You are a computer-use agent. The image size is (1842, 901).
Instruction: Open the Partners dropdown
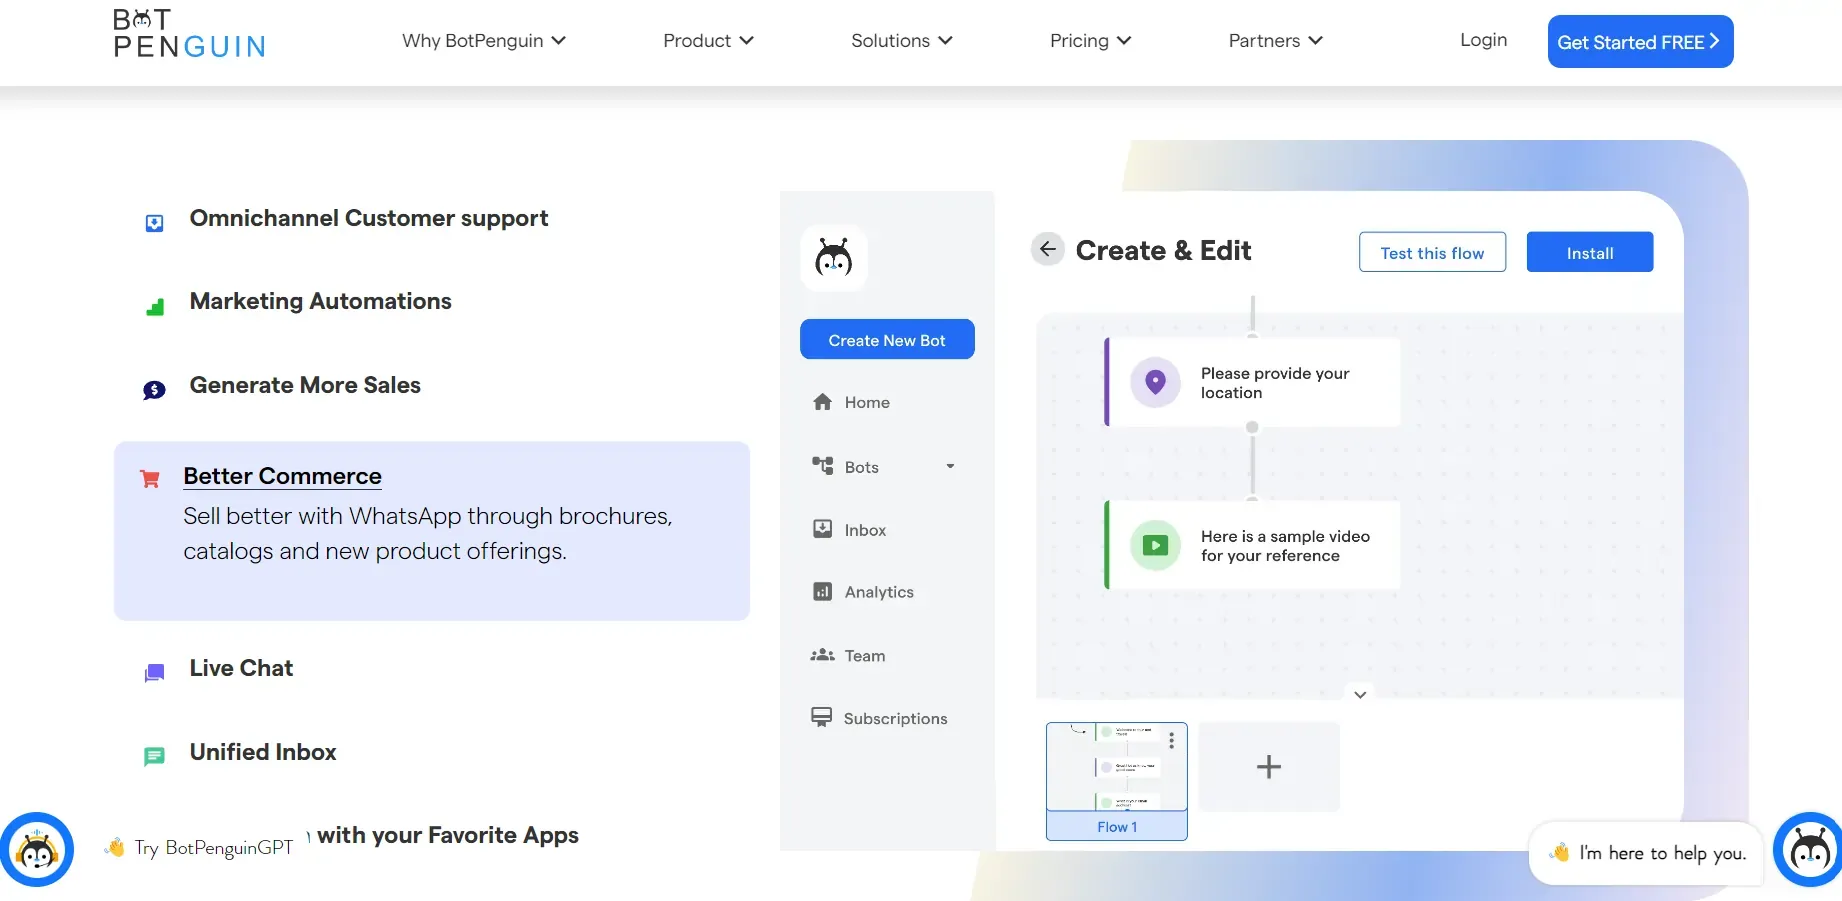pos(1275,41)
